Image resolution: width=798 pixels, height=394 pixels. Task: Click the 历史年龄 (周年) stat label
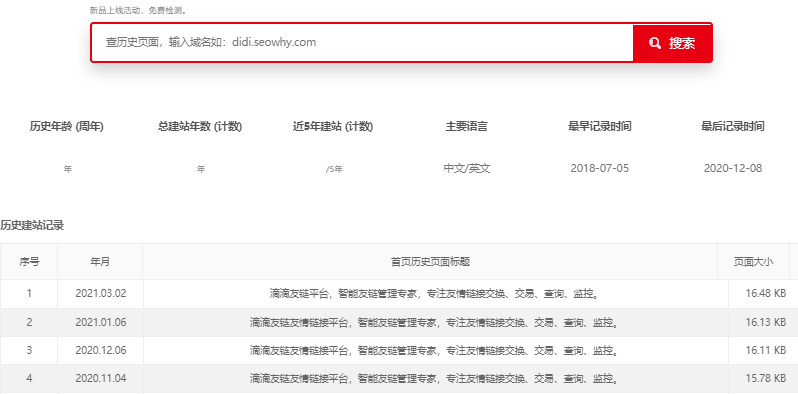(x=67, y=127)
